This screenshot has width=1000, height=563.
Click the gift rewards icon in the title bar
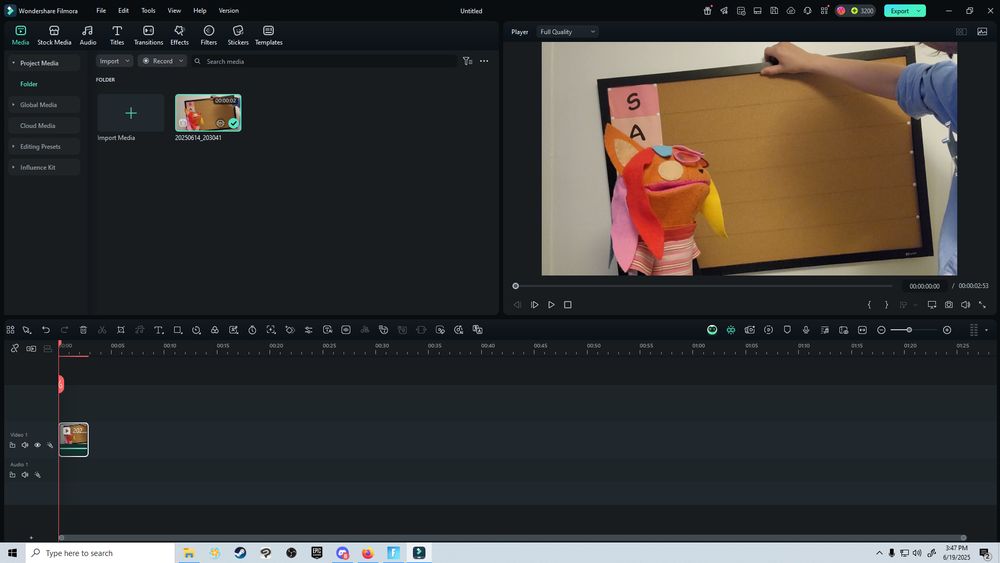coord(707,11)
